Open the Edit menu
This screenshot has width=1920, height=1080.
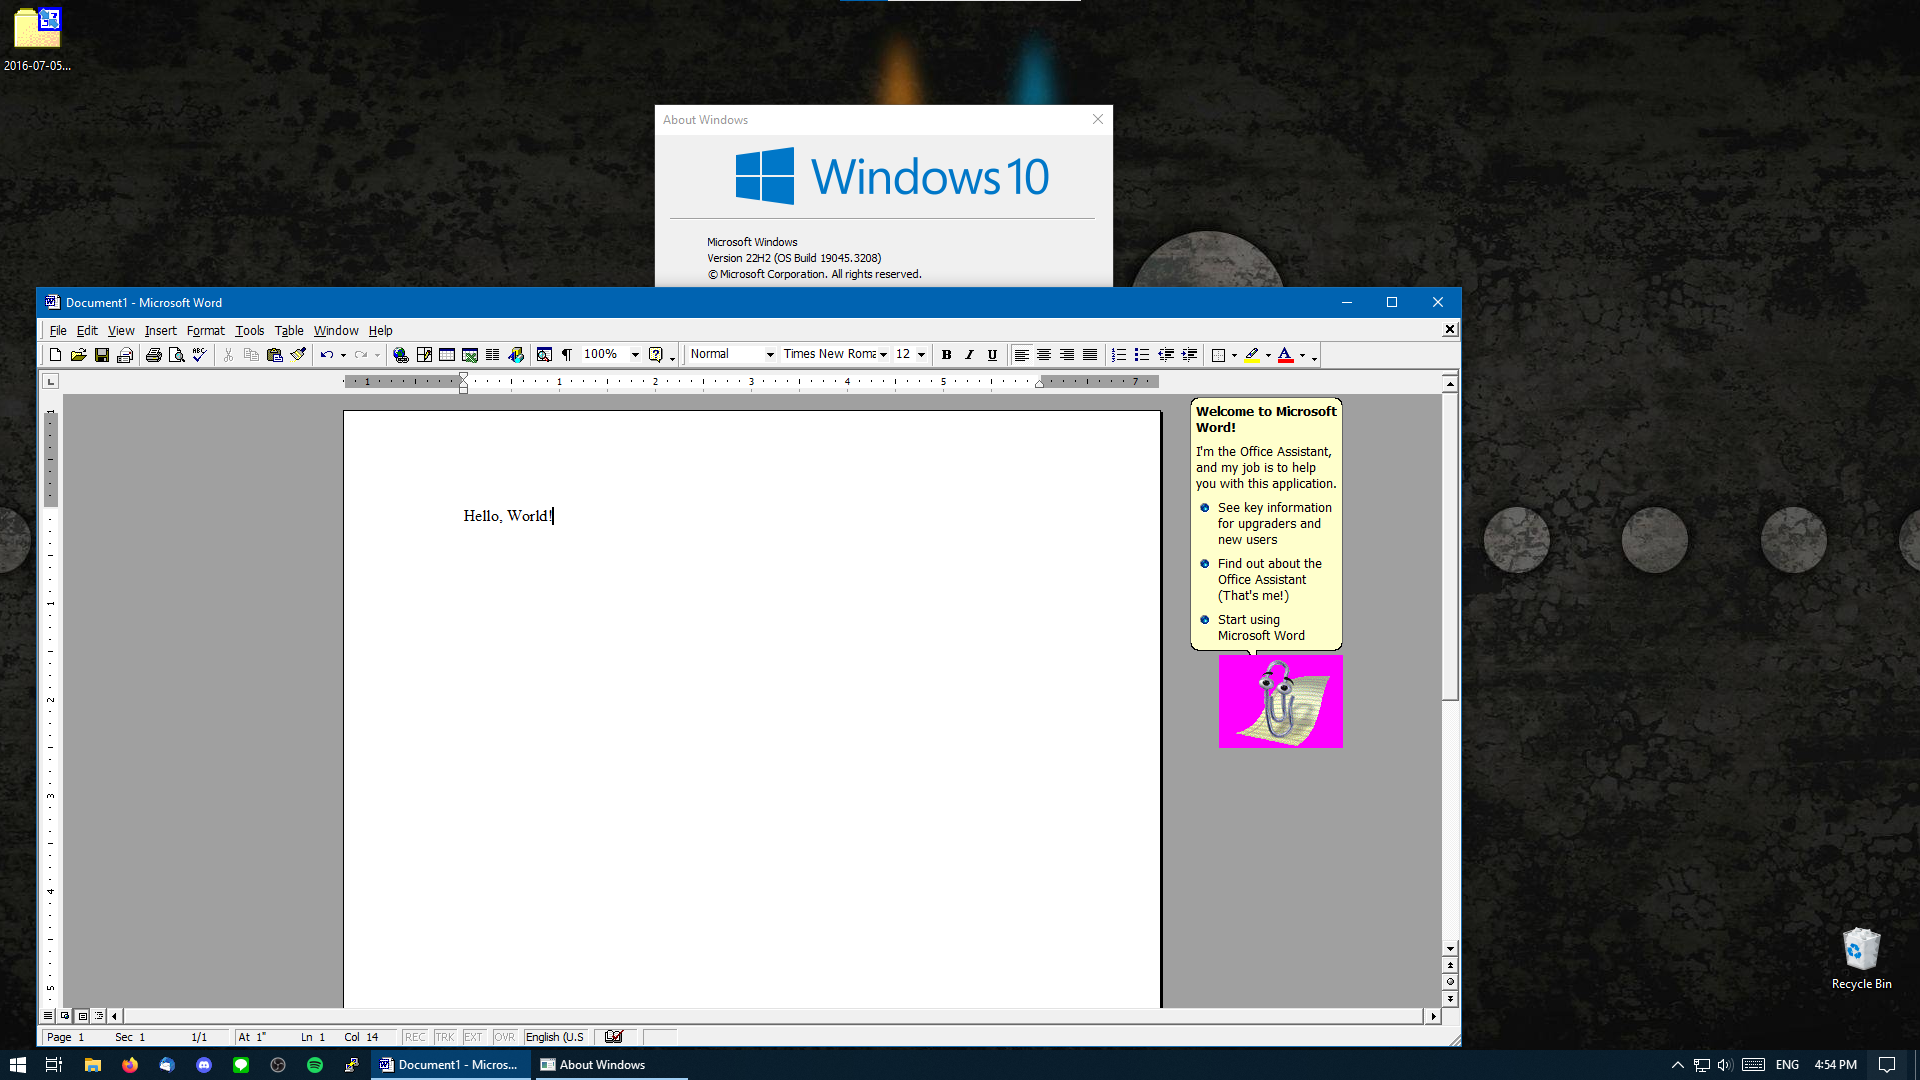(x=87, y=331)
